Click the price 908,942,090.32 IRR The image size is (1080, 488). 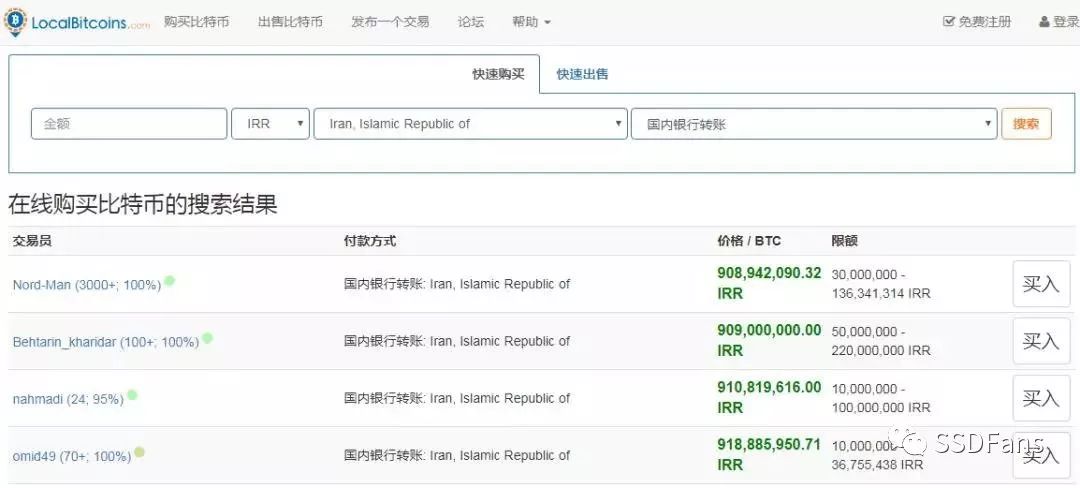pyautogui.click(x=769, y=283)
